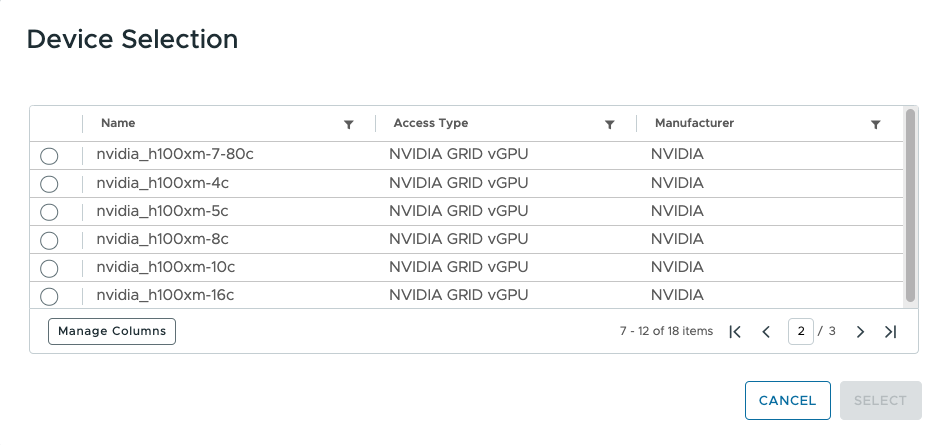The width and height of the screenshot is (947, 445).
Task: Click the SELECT button
Action: pos(880,400)
